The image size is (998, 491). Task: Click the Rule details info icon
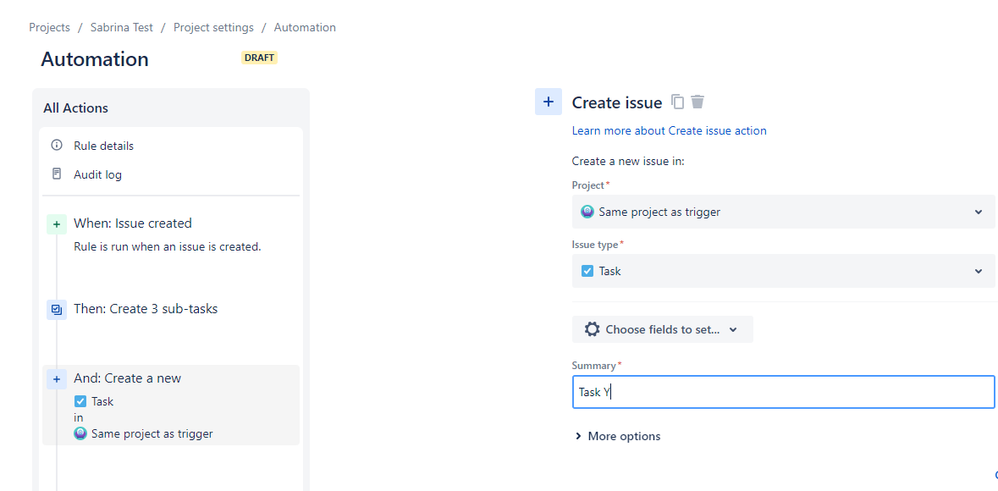click(x=57, y=145)
